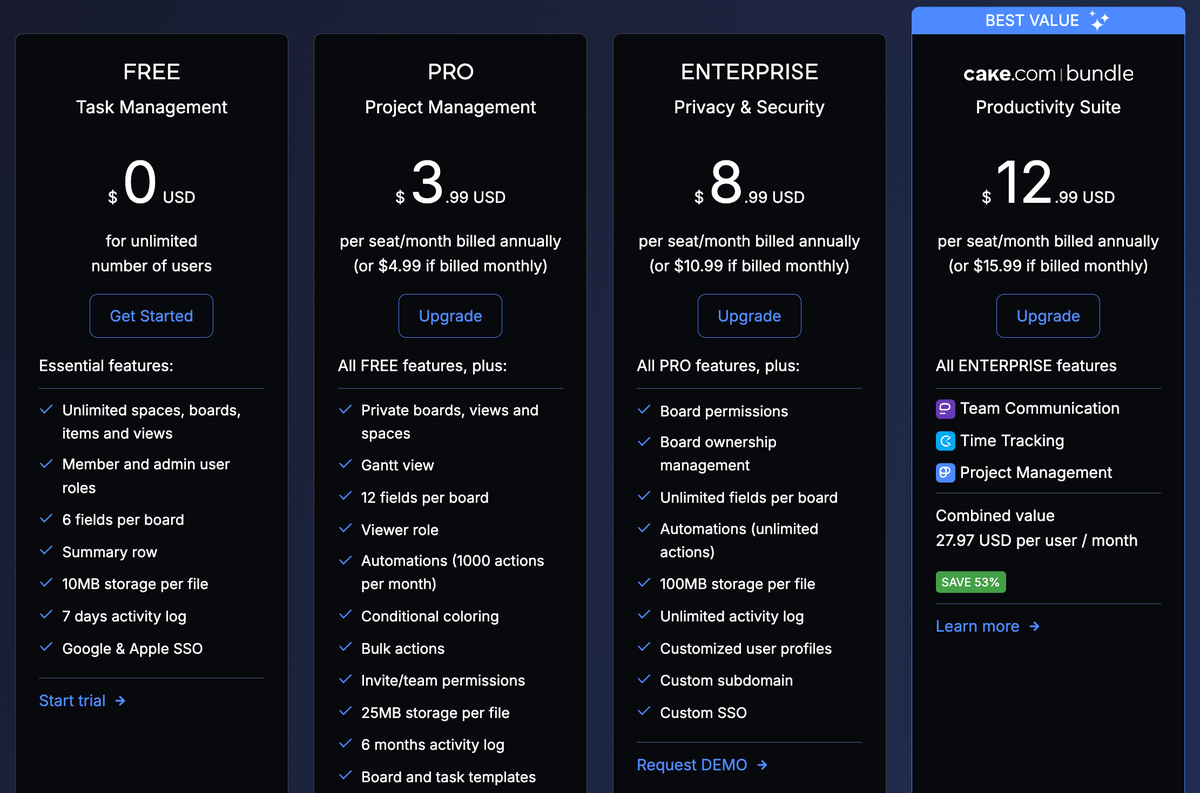Viewport: 1200px width, 793px height.
Task: Select the Pumble Team Communication icon
Action: pyautogui.click(x=944, y=408)
